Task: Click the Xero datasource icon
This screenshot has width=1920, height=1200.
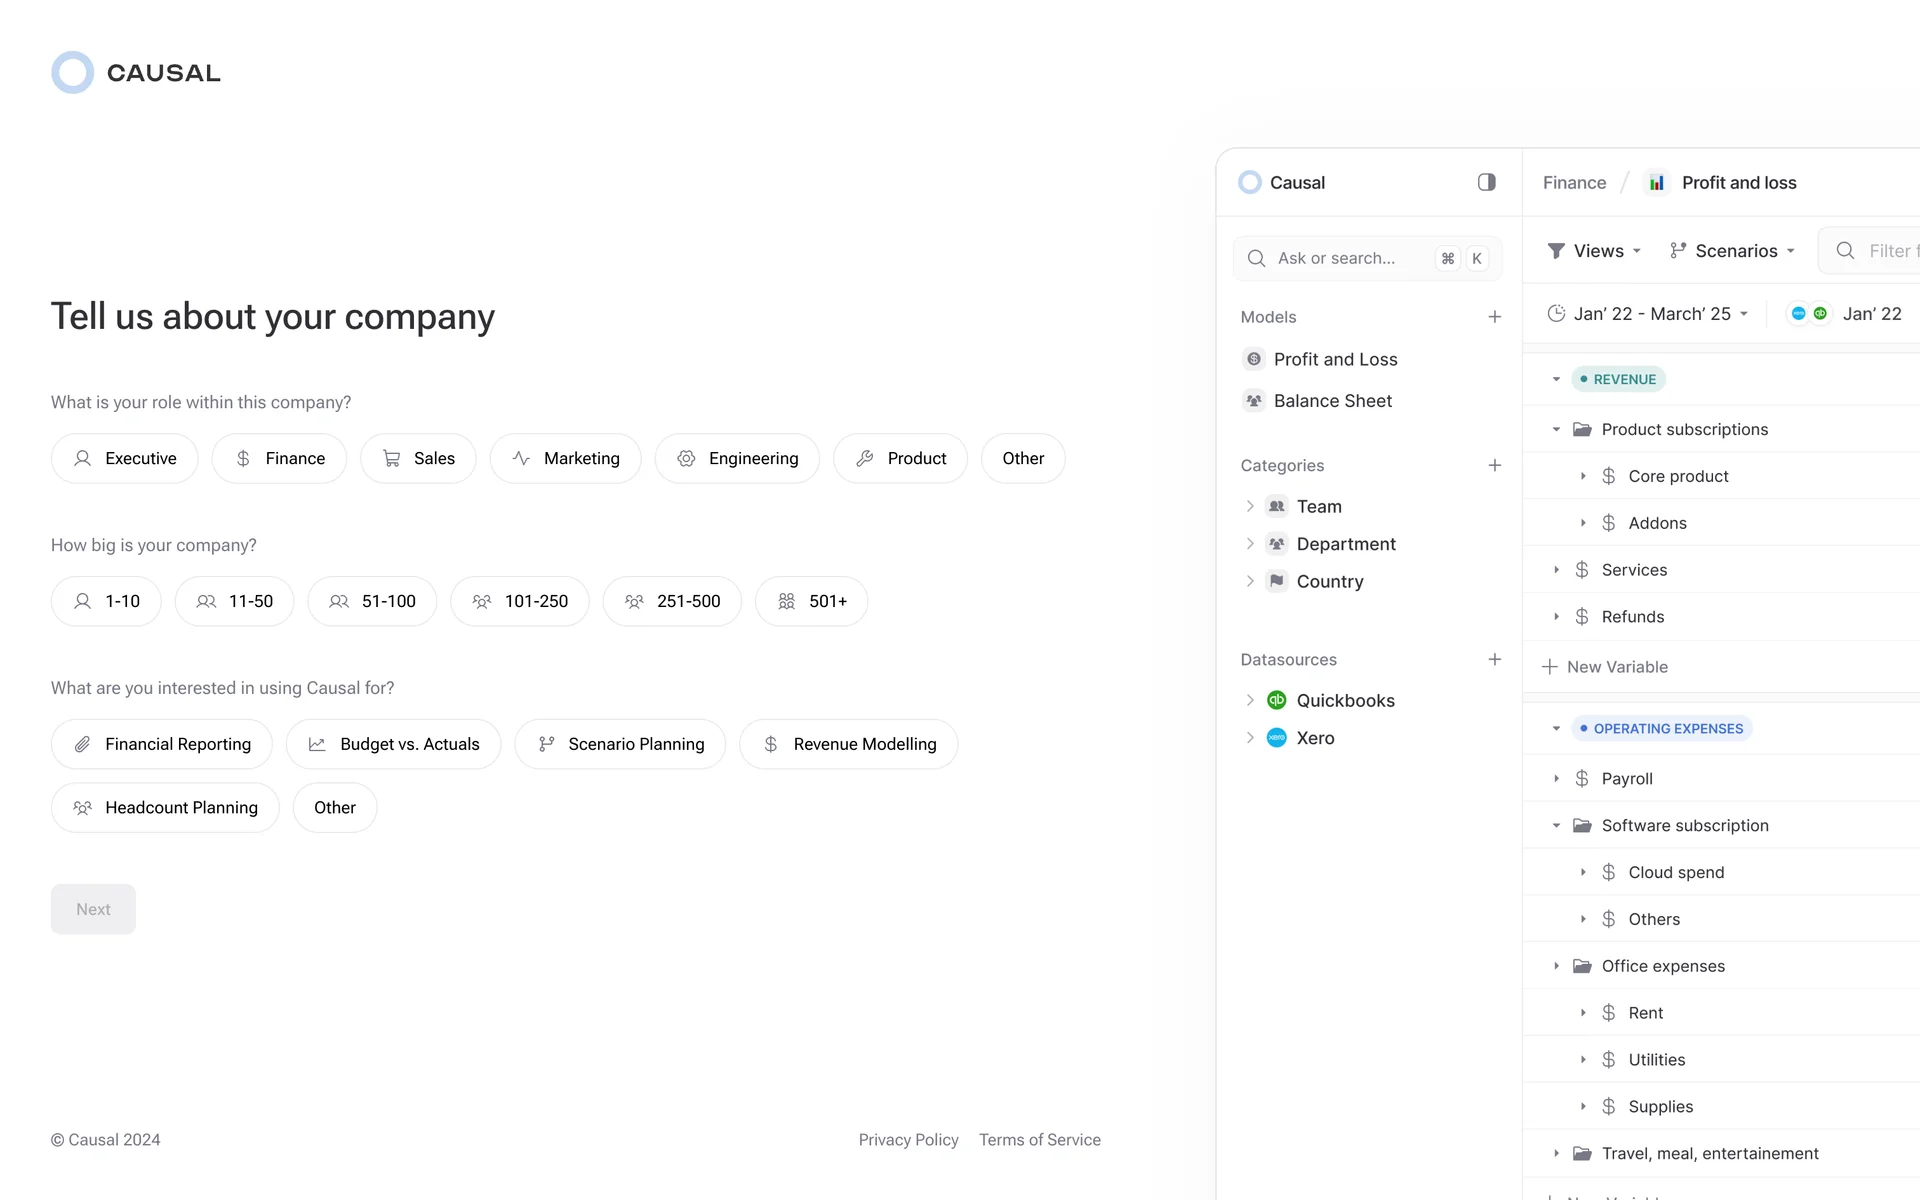Action: 1276,738
